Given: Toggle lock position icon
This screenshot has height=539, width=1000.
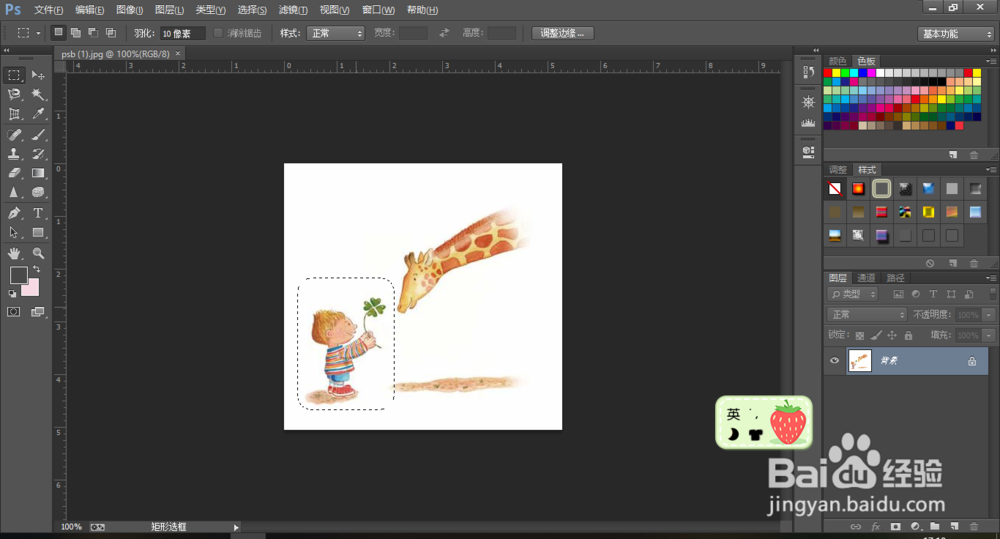Looking at the screenshot, I should click(892, 336).
